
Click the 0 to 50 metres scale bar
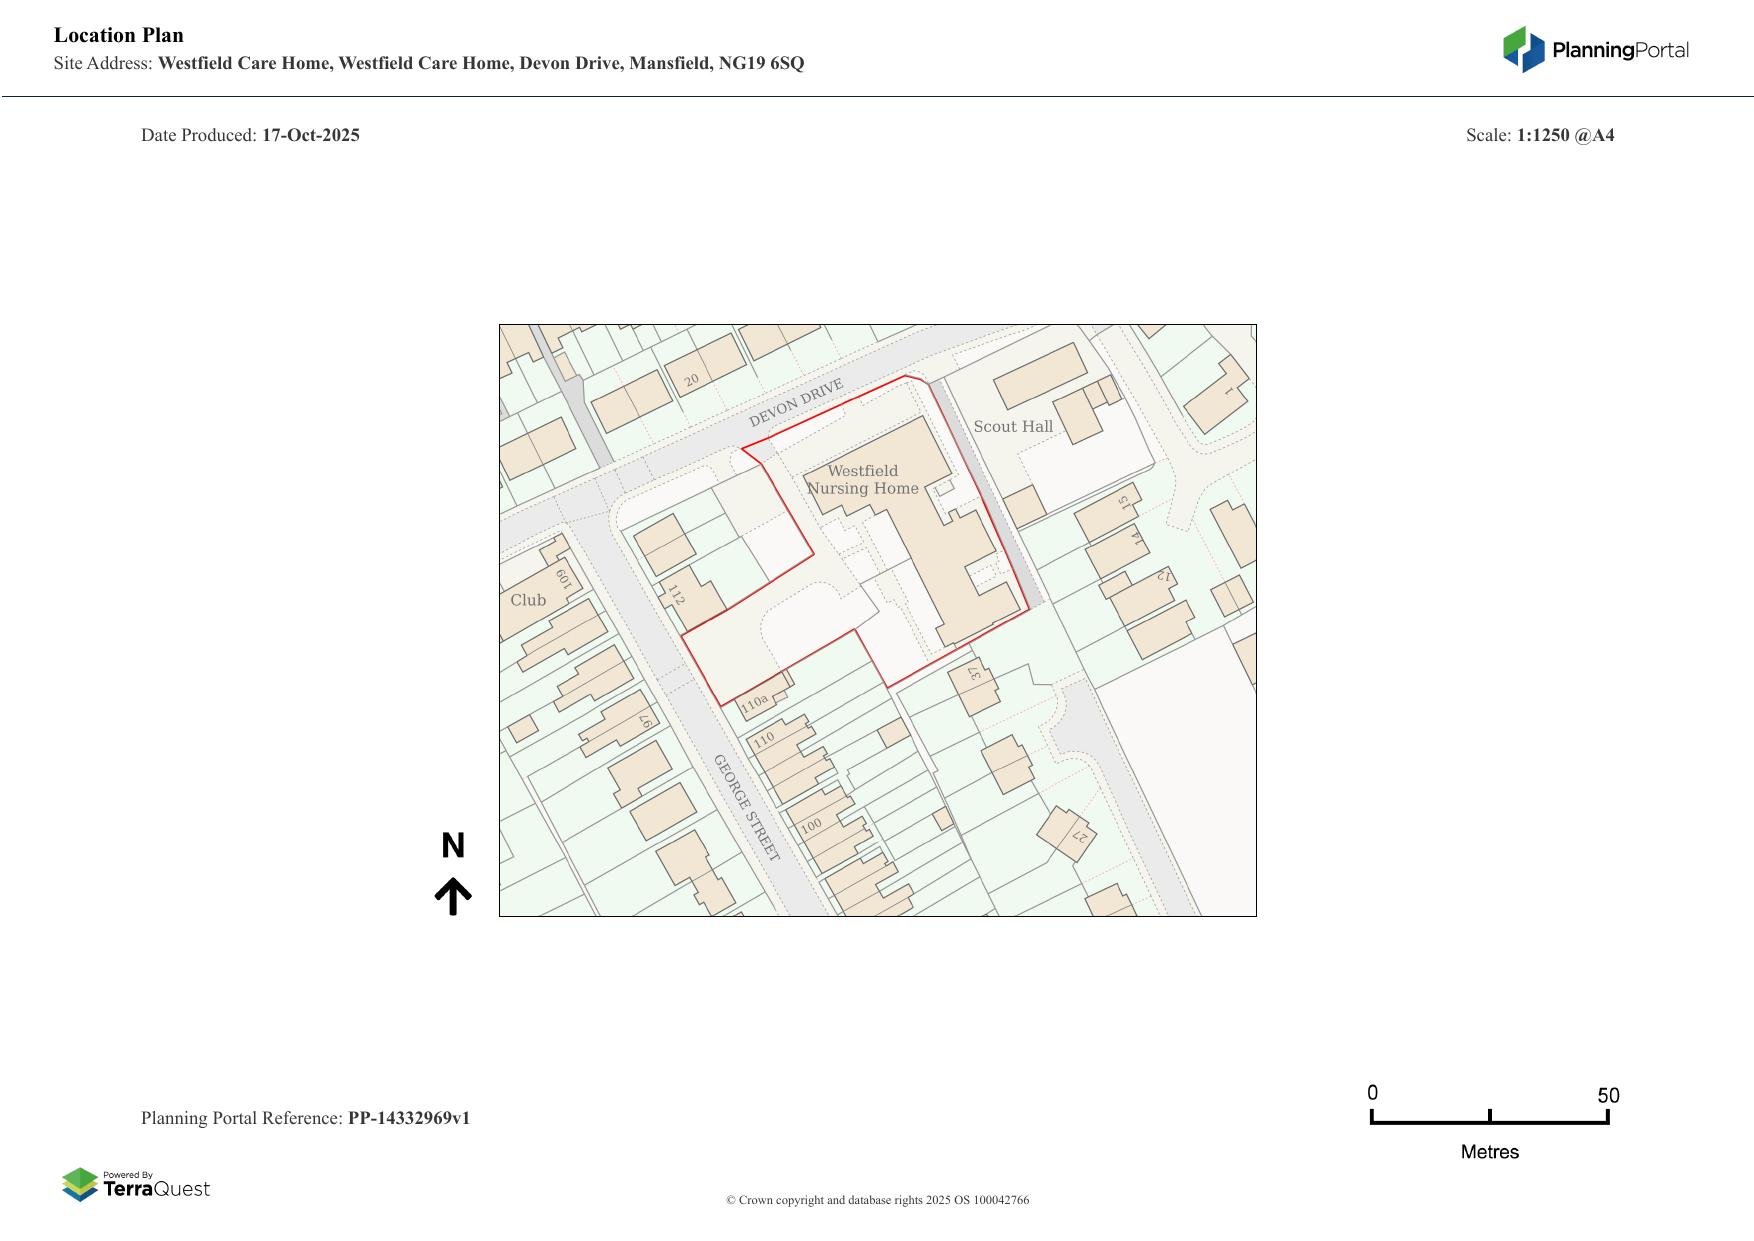click(1489, 1118)
